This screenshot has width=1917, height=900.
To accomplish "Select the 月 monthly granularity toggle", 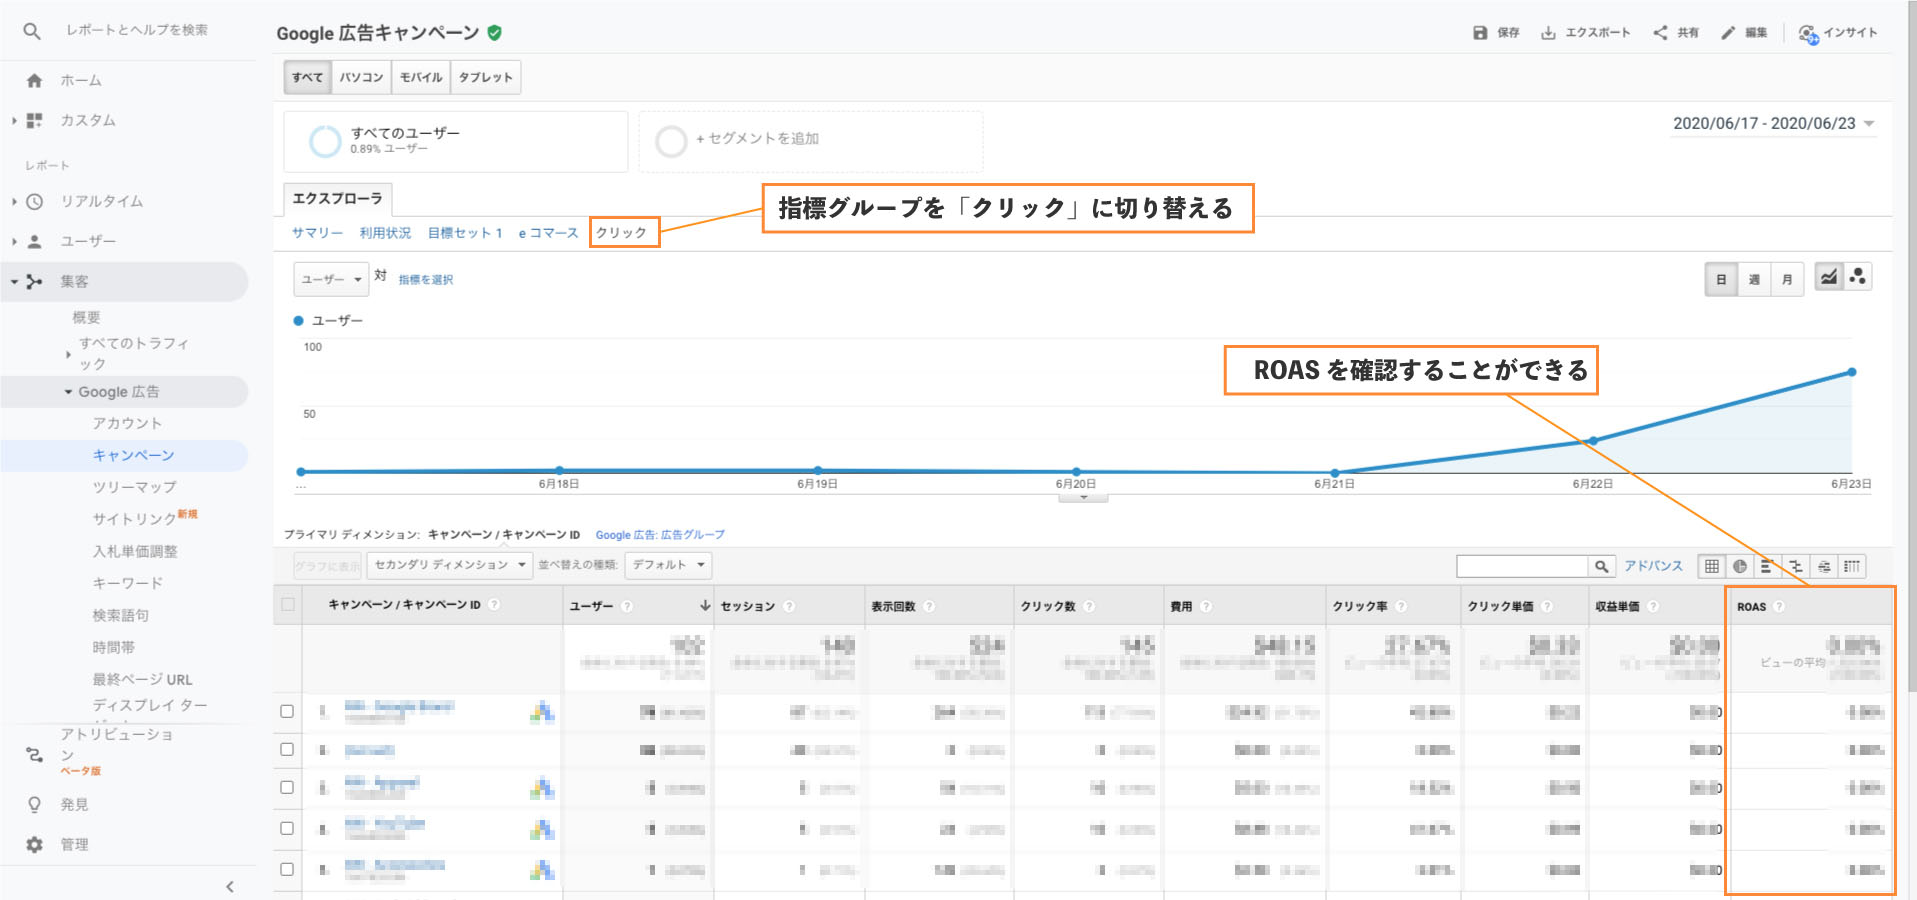I will click(x=1787, y=279).
